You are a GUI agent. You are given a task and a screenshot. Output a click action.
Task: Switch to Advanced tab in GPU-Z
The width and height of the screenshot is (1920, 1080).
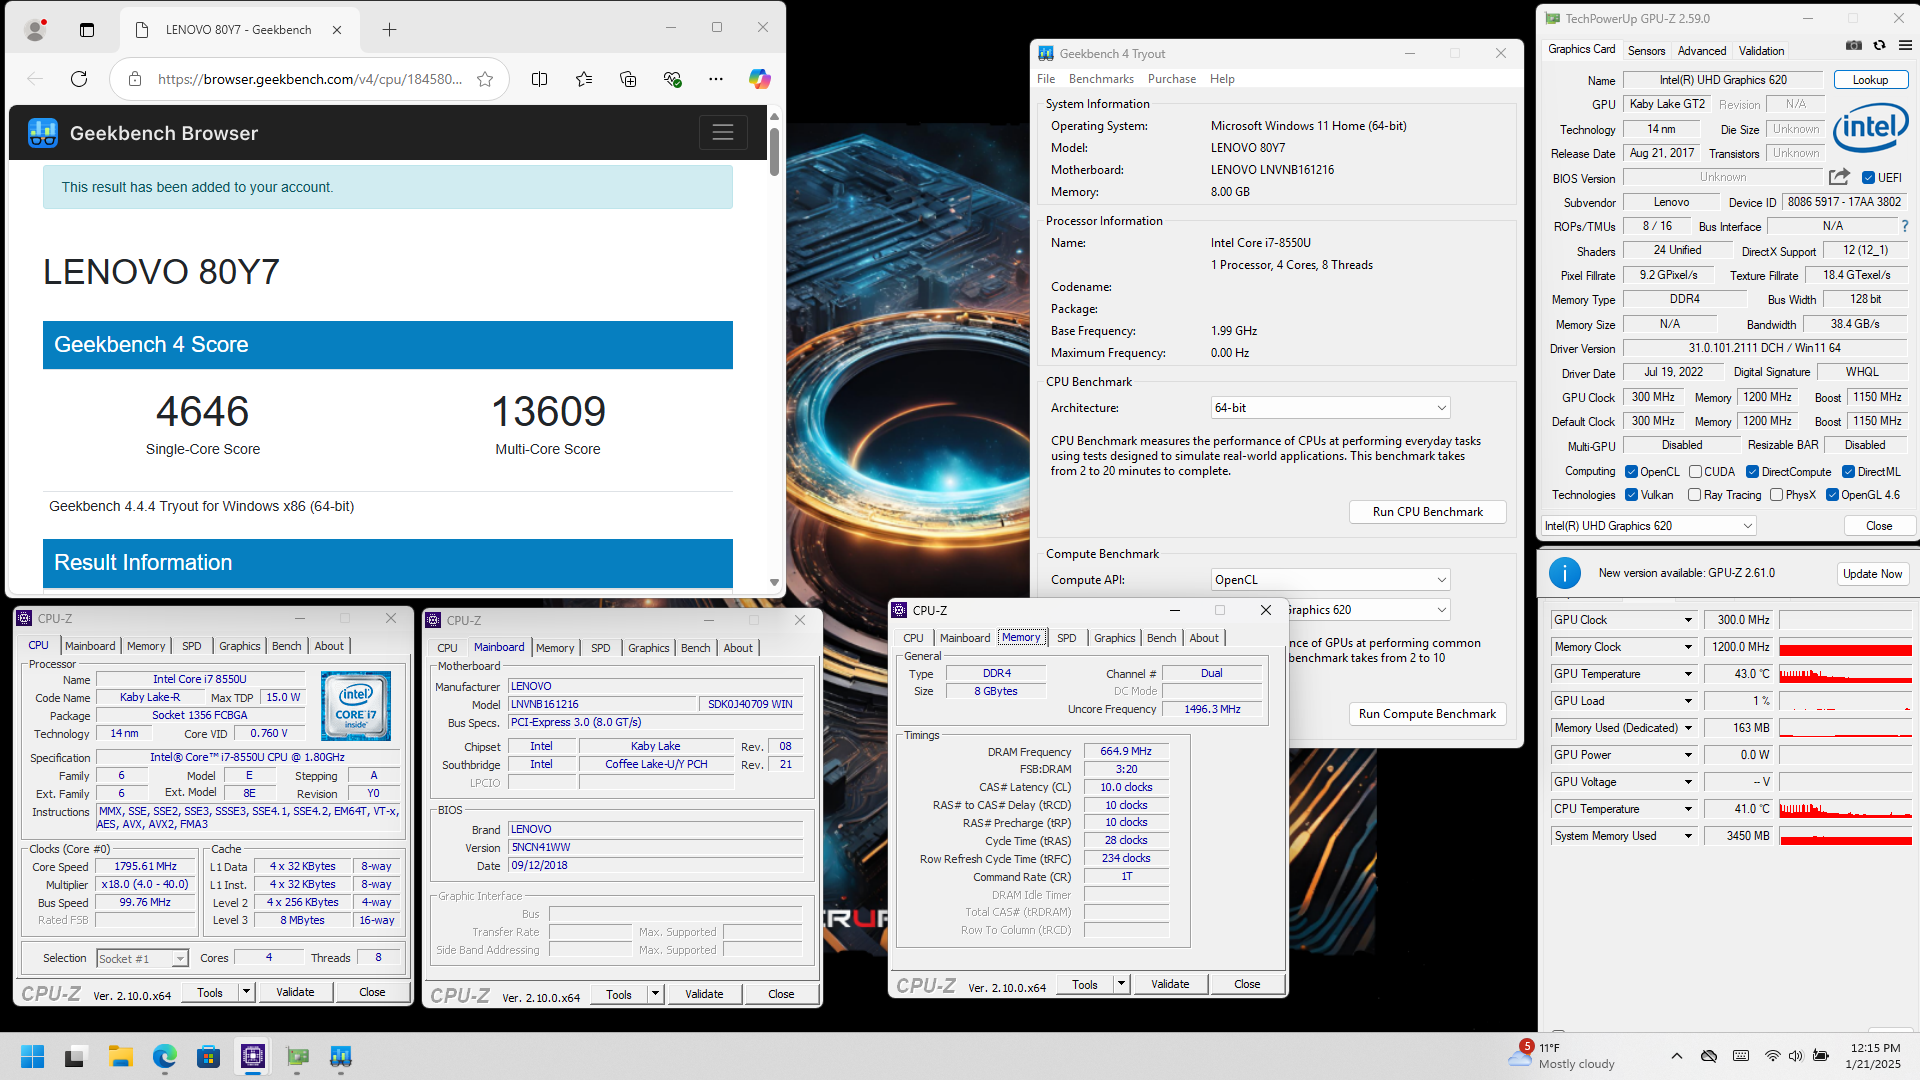(1702, 51)
